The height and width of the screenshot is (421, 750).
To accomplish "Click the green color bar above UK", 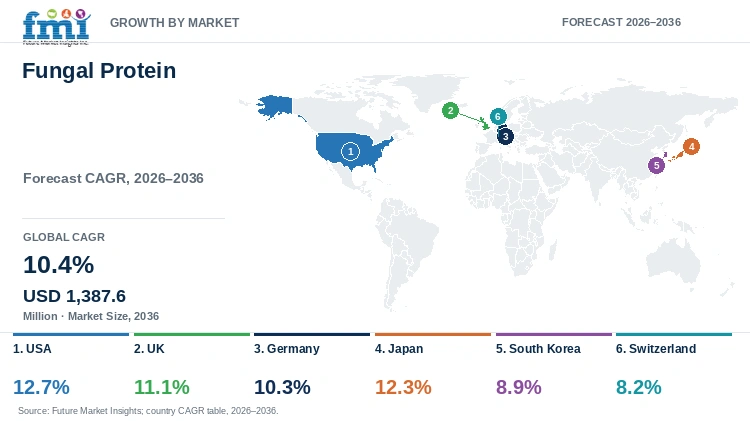I will coord(192,334).
